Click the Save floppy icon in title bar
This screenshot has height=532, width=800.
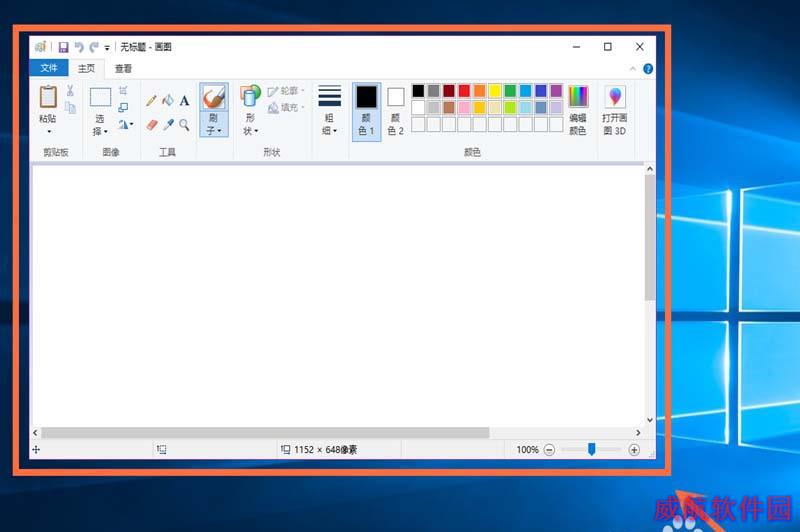(x=63, y=47)
